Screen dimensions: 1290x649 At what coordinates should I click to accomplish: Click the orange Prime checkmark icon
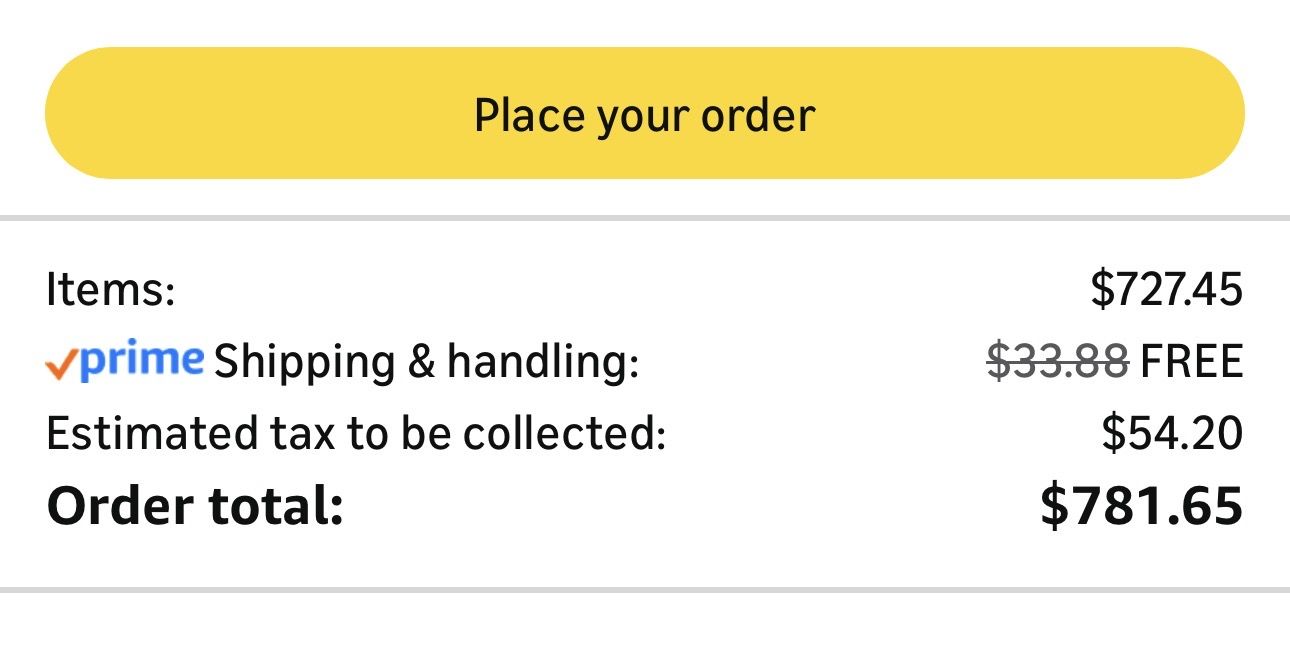click(x=60, y=366)
